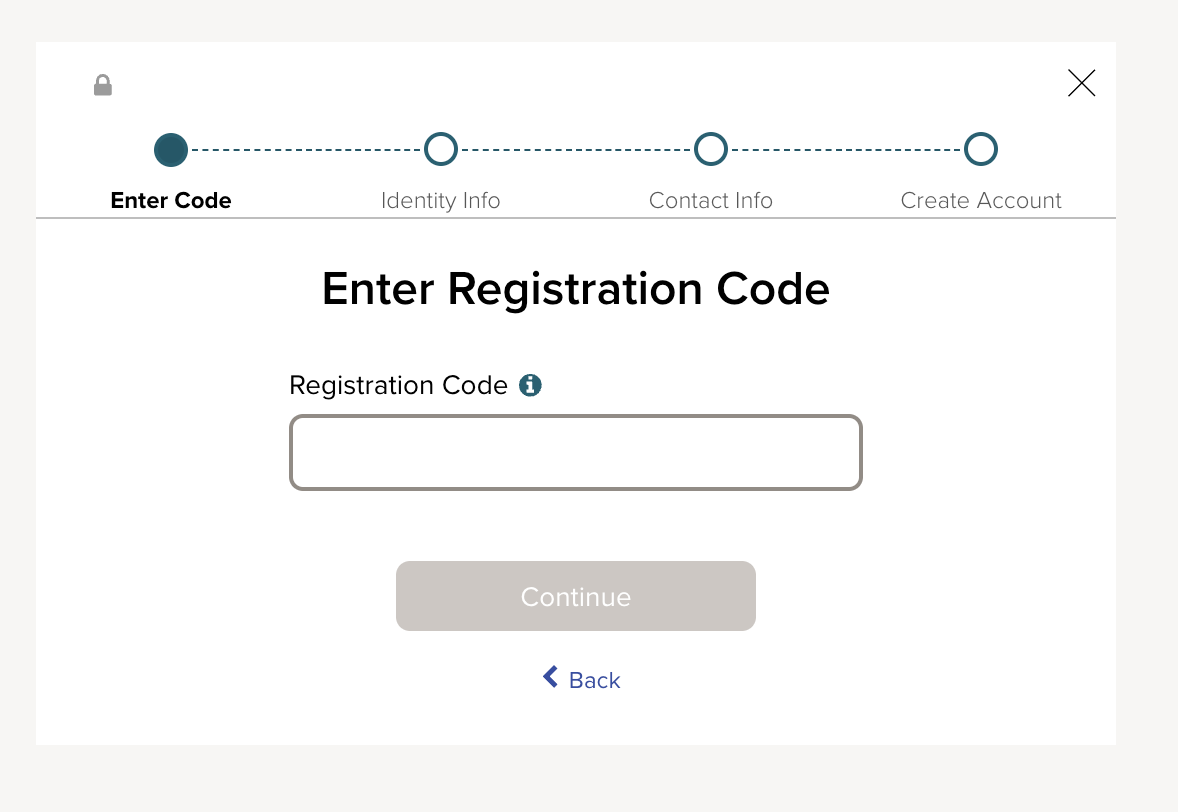Click the blue back chevron arrow
The height and width of the screenshot is (812, 1178).
(x=551, y=677)
